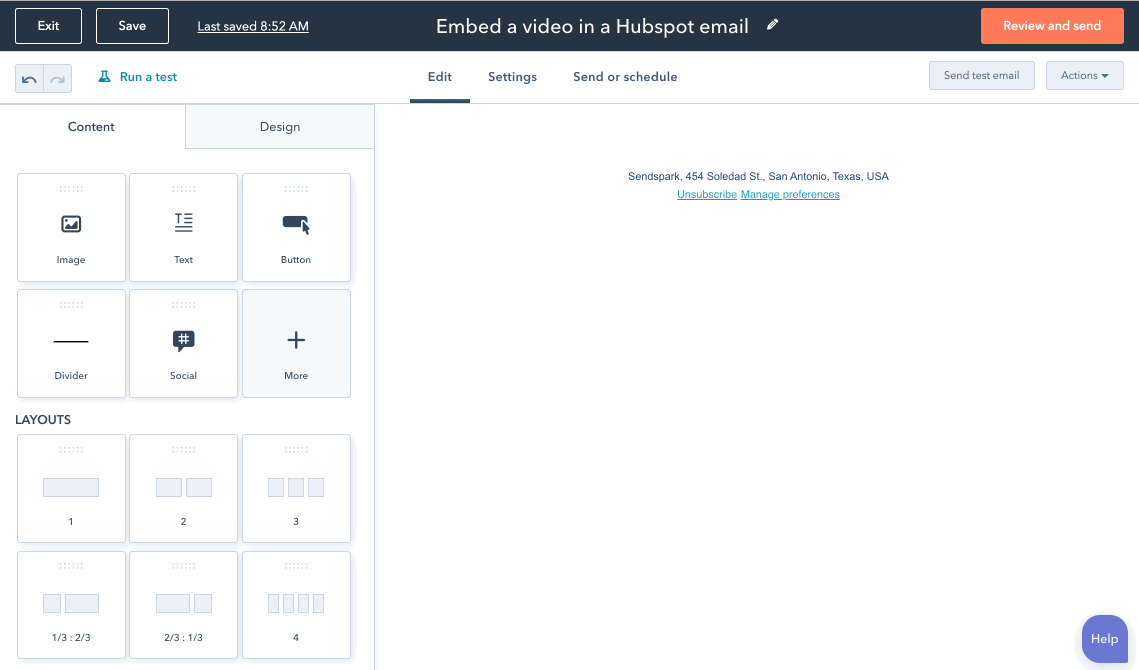Click the email title text
Viewport: 1139px width, 670px height.
click(592, 26)
